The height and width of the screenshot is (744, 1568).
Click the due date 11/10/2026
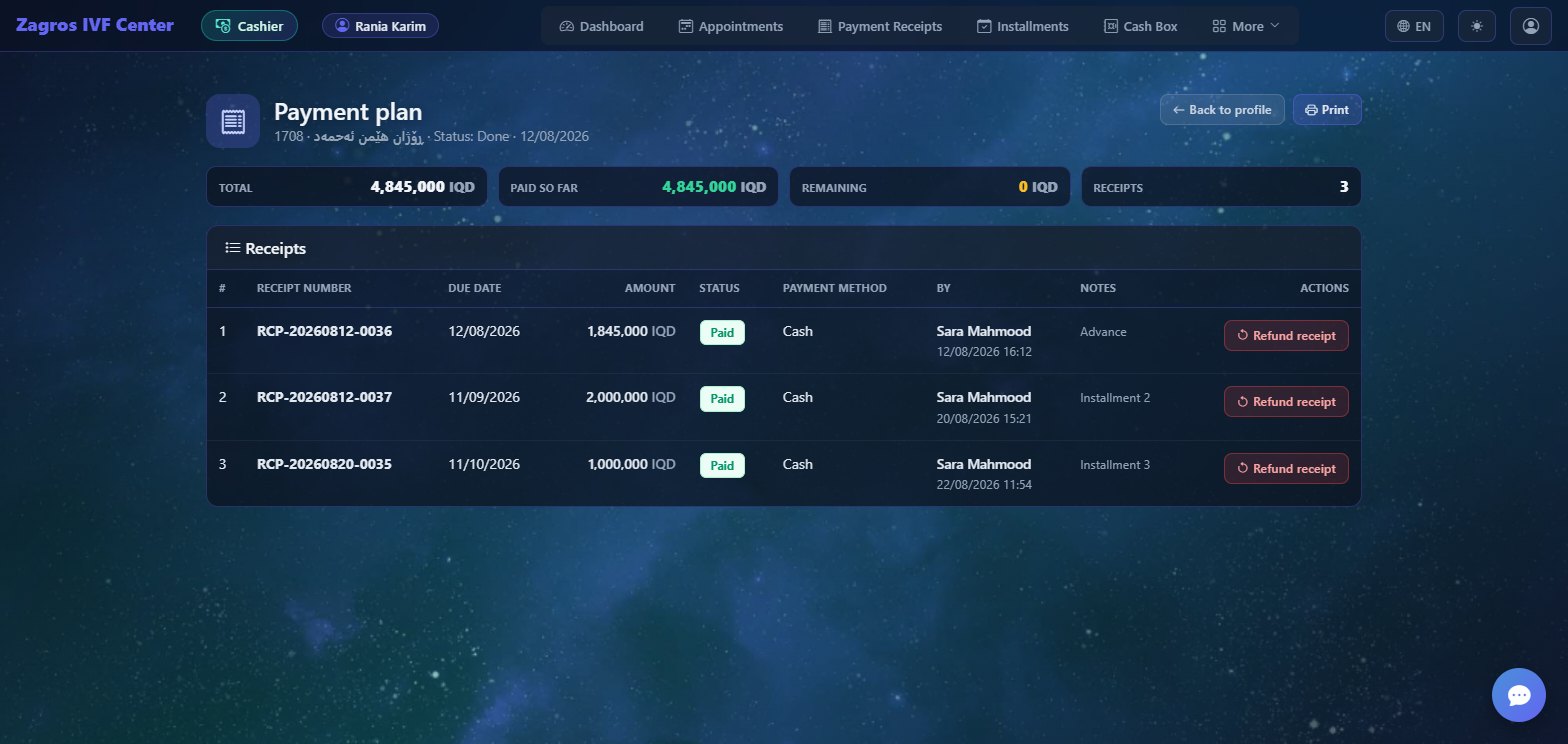[x=484, y=464]
